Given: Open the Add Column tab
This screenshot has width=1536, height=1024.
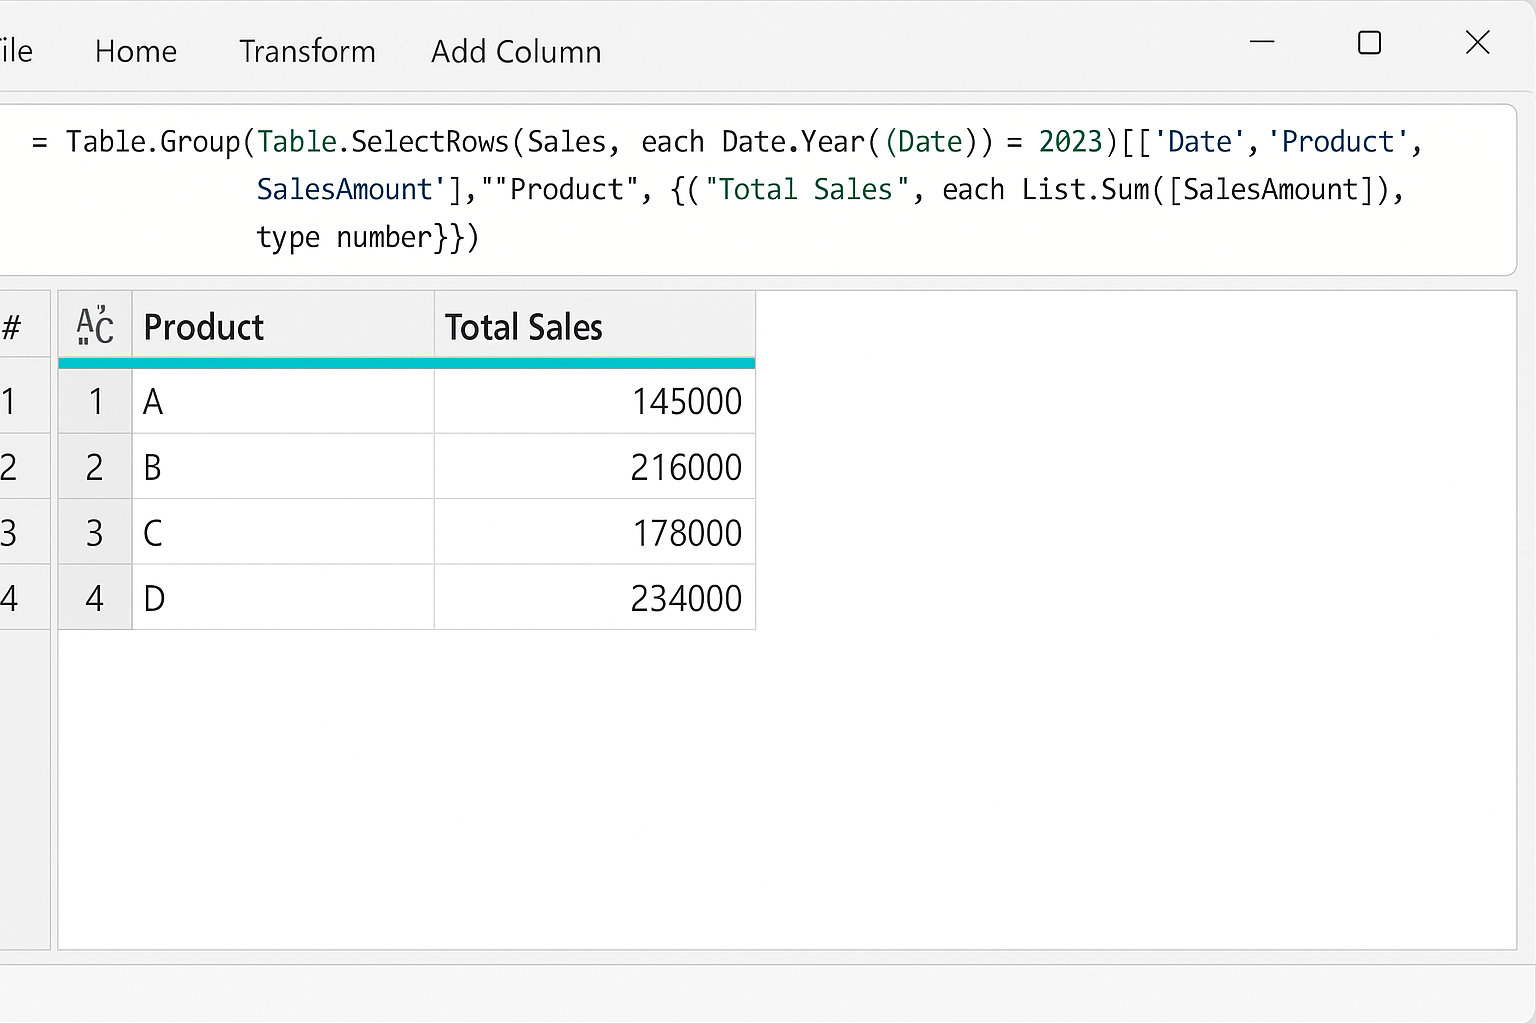Looking at the screenshot, I should 516,51.
